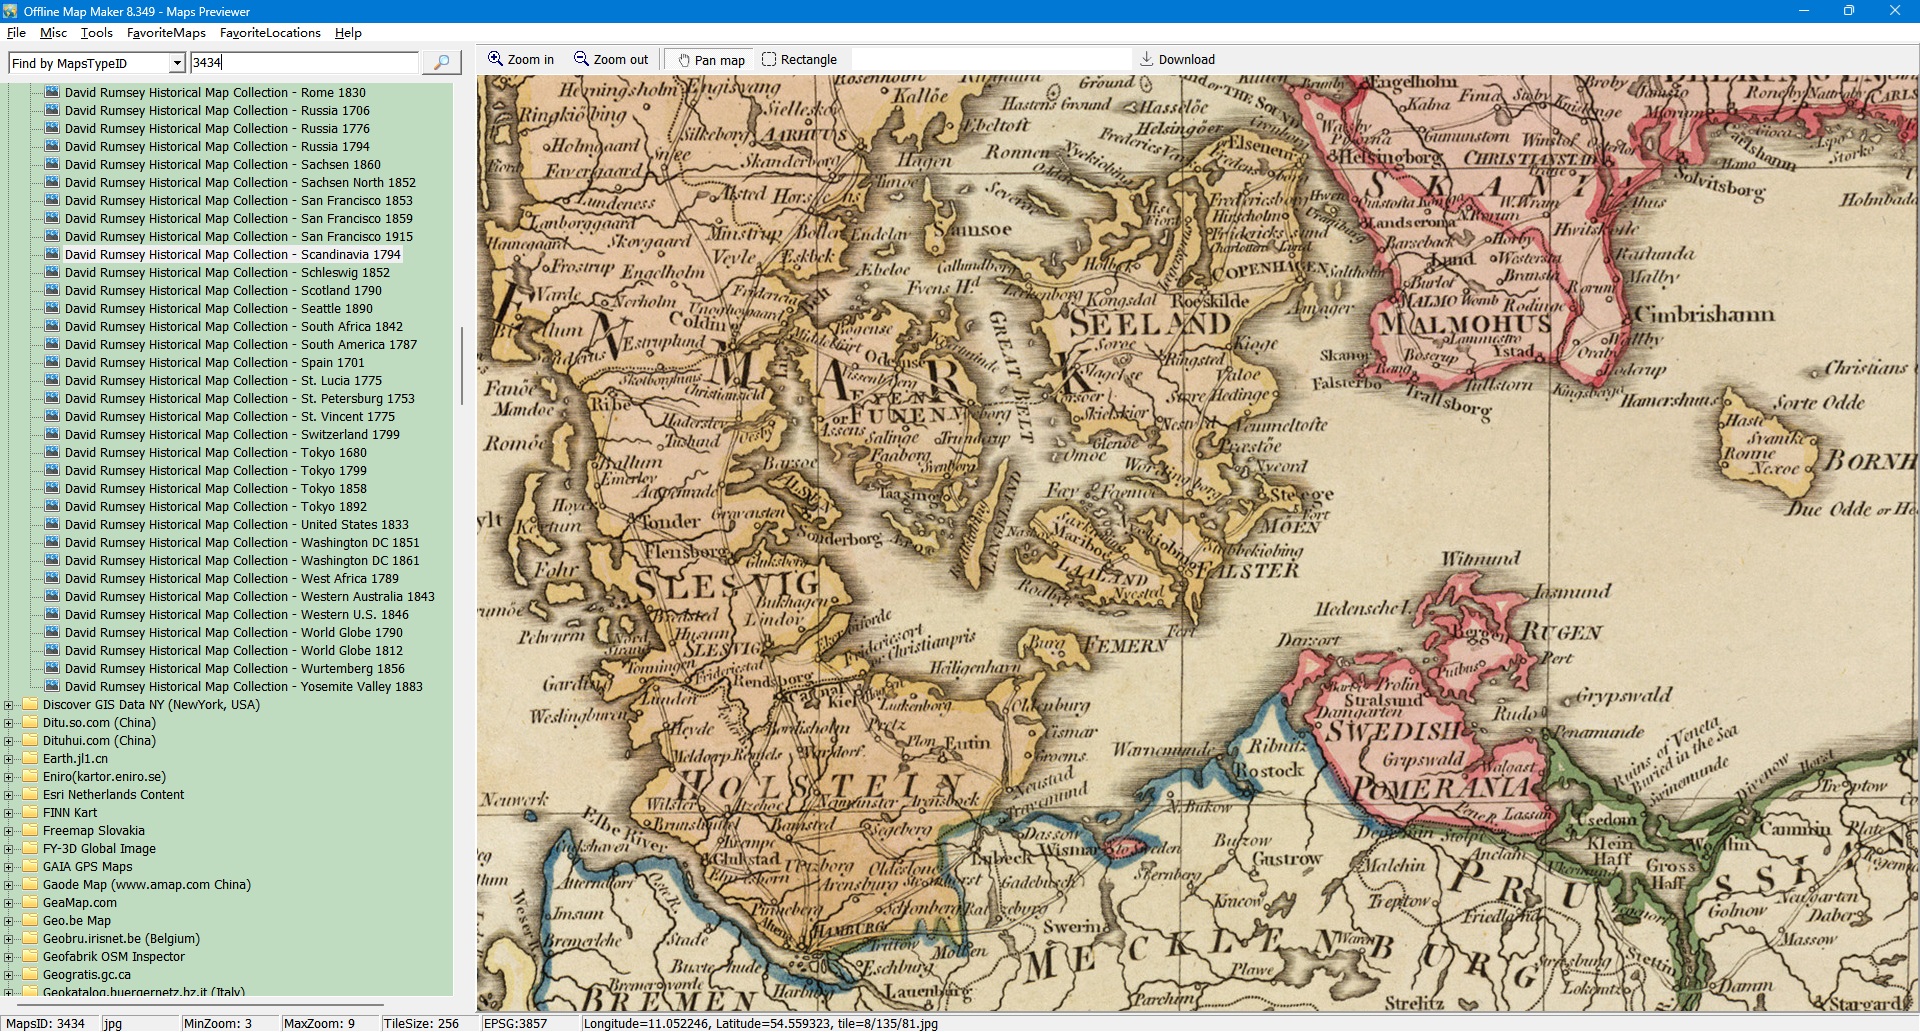Image resolution: width=1920 pixels, height=1032 pixels.
Task: Open the FavoriteMaps menu
Action: (x=166, y=33)
